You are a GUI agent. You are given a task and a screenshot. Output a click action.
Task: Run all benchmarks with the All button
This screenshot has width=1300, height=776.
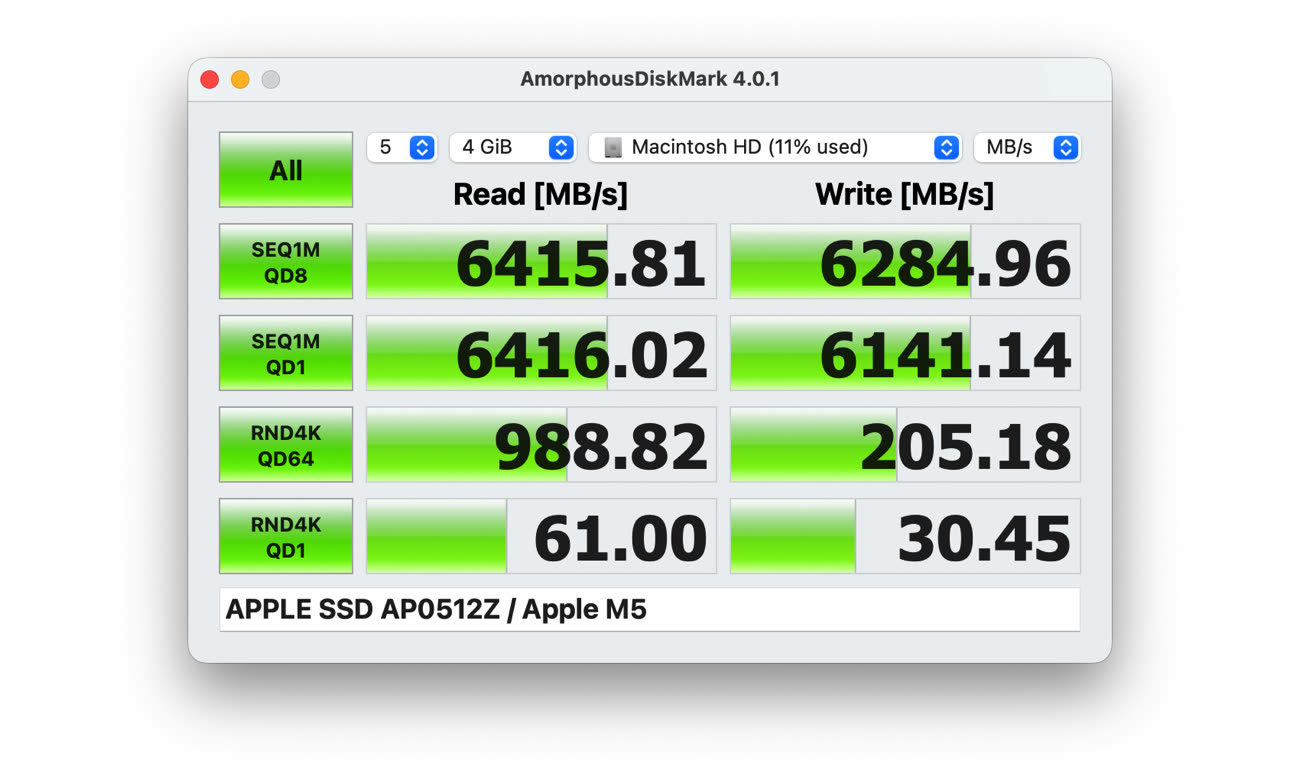[286, 170]
